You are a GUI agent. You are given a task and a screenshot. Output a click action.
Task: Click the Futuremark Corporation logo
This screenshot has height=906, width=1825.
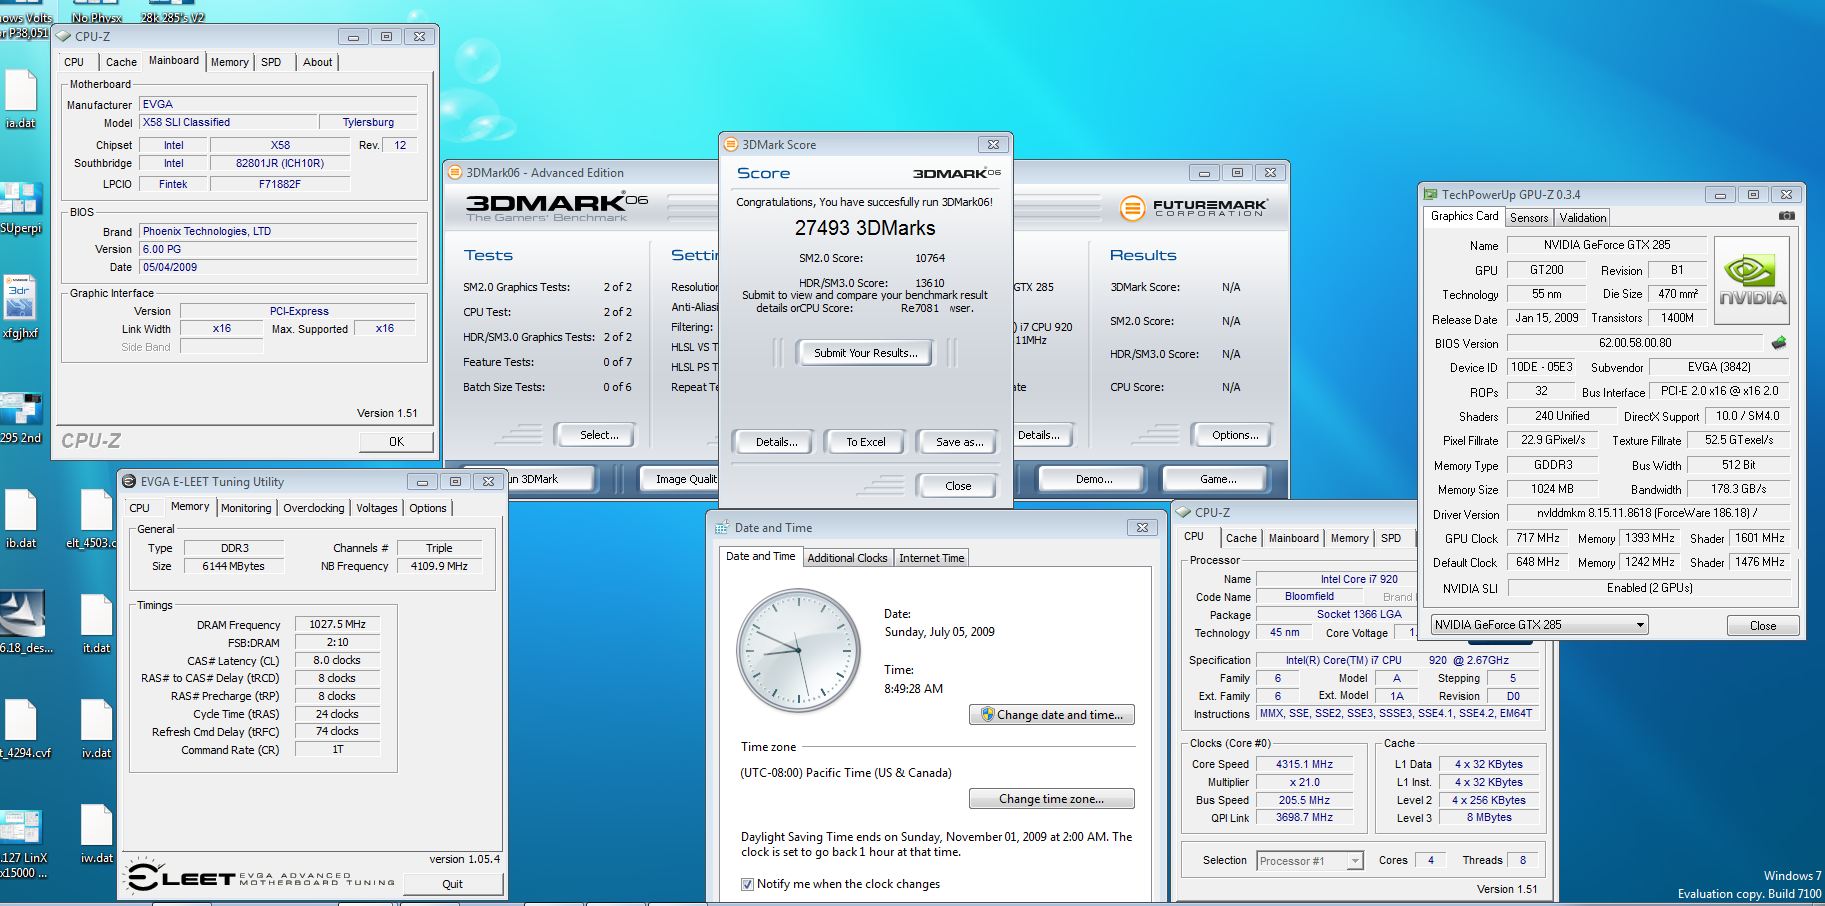1193,208
